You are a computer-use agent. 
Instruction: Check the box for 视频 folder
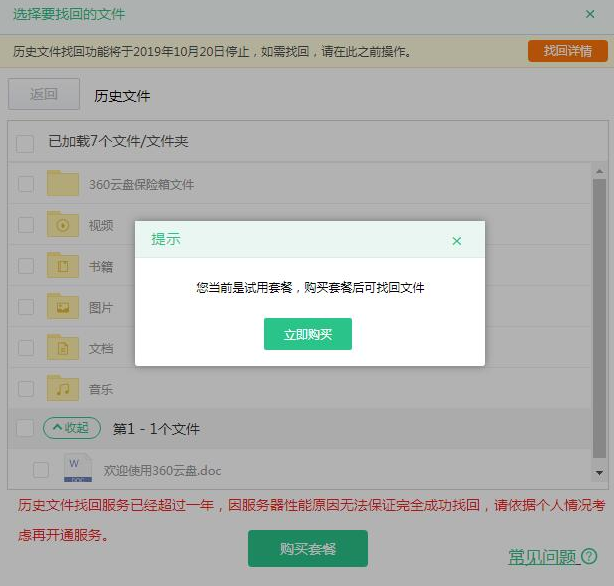coord(26,225)
